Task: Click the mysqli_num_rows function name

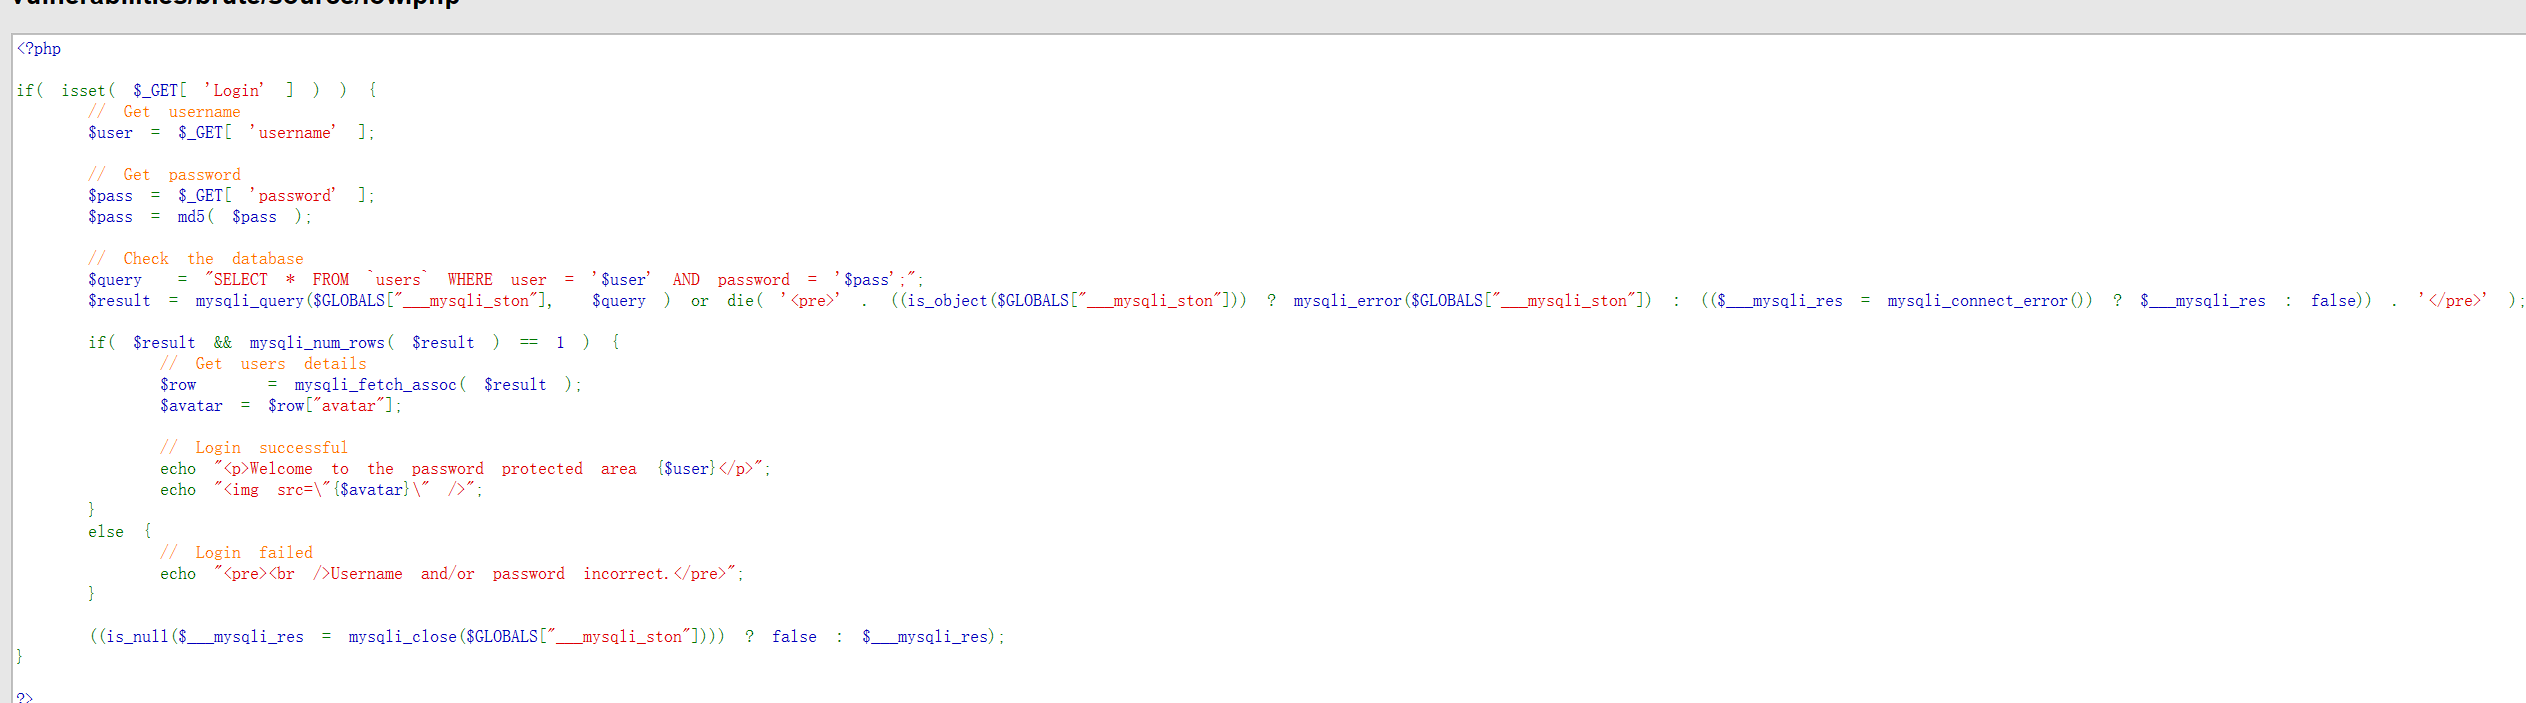Action: (x=317, y=343)
